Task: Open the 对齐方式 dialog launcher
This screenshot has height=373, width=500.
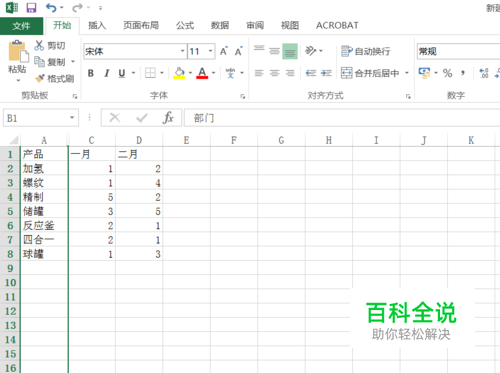Action: [x=408, y=96]
